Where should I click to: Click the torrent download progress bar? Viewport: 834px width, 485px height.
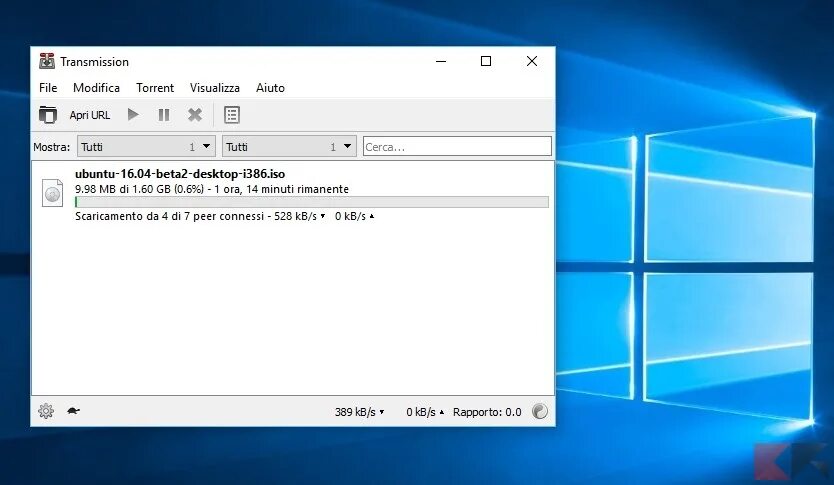tap(312, 202)
